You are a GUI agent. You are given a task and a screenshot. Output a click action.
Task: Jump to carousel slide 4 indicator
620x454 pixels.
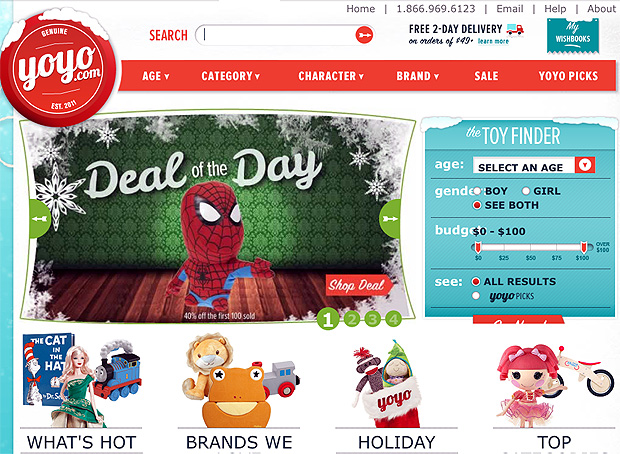pyautogui.click(x=393, y=319)
